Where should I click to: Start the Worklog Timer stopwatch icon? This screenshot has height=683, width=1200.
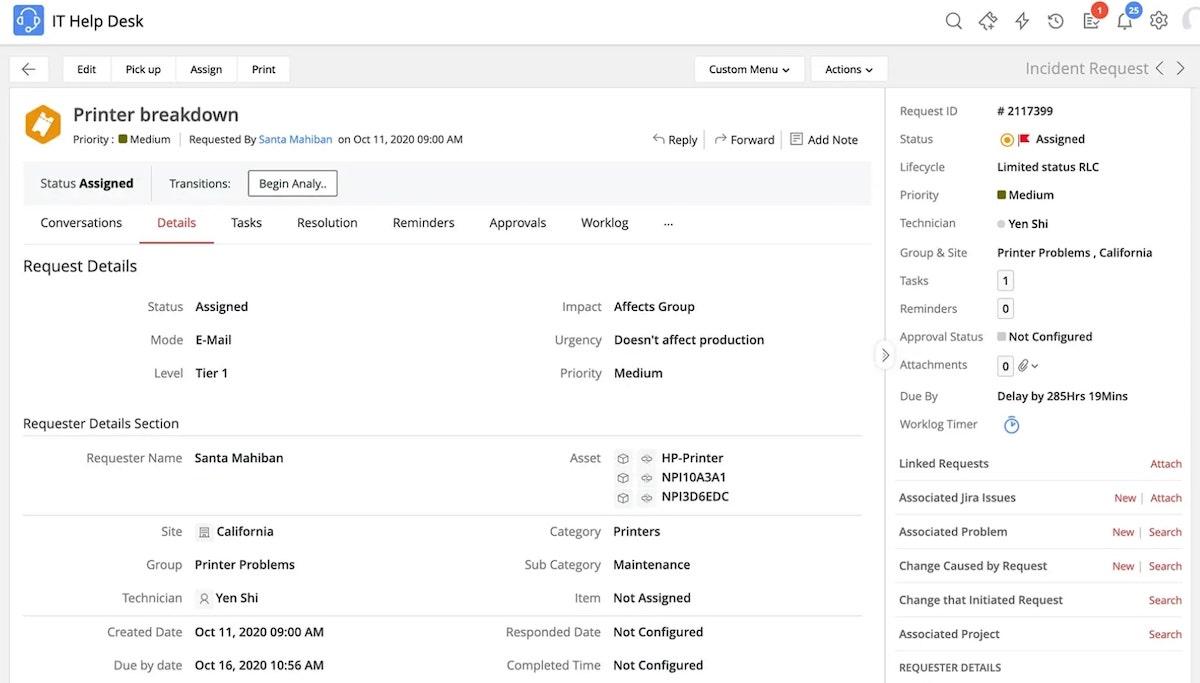tap(1011, 425)
